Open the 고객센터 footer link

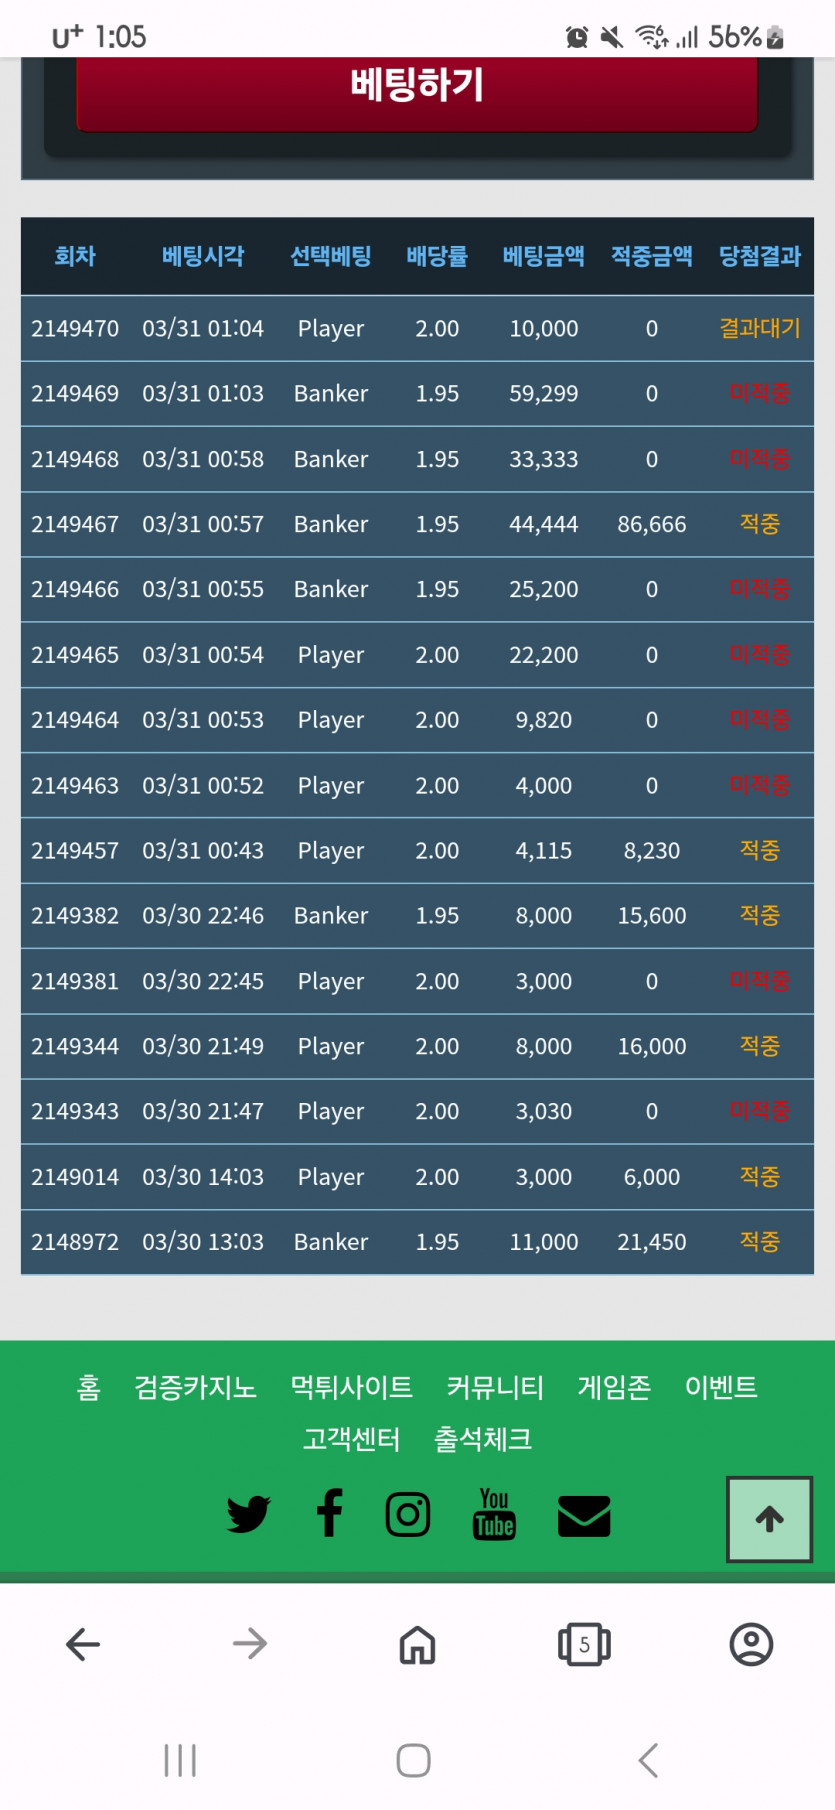tap(351, 1439)
